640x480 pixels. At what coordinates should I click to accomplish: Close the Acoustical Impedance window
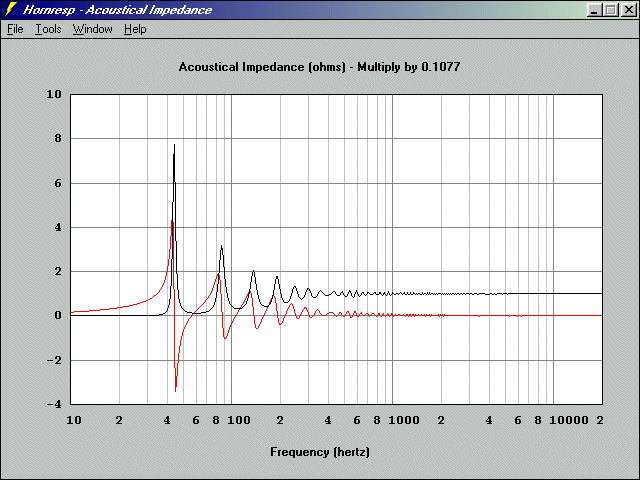coord(629,10)
